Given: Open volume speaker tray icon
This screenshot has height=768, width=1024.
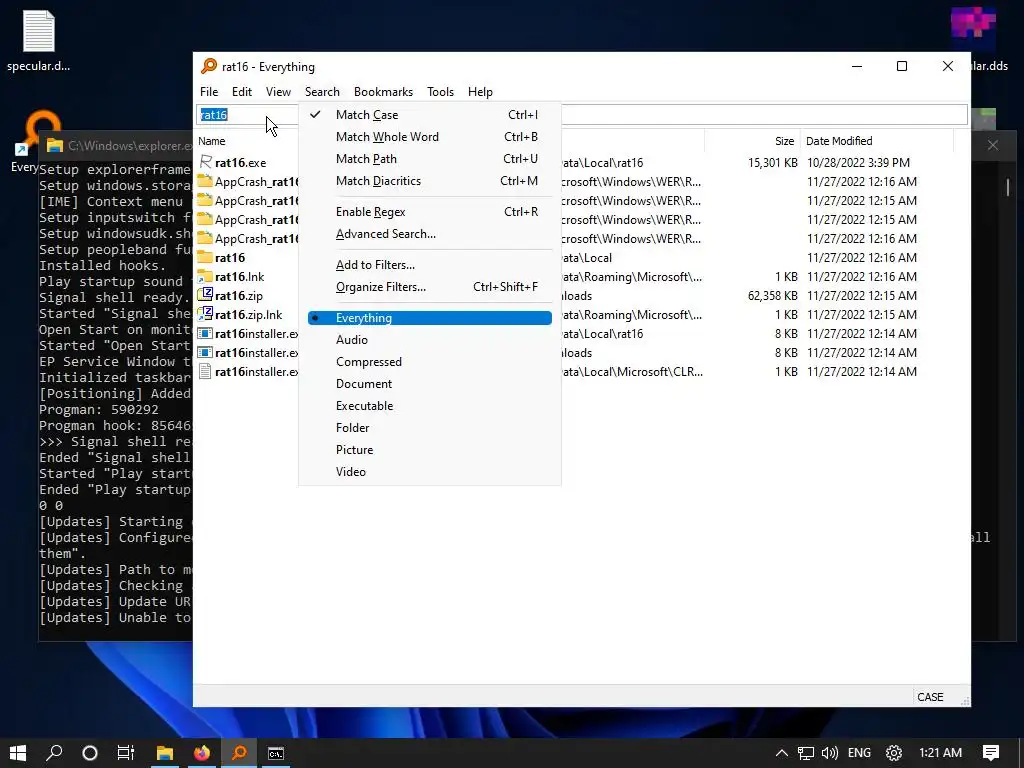Looking at the screenshot, I should tap(830, 753).
